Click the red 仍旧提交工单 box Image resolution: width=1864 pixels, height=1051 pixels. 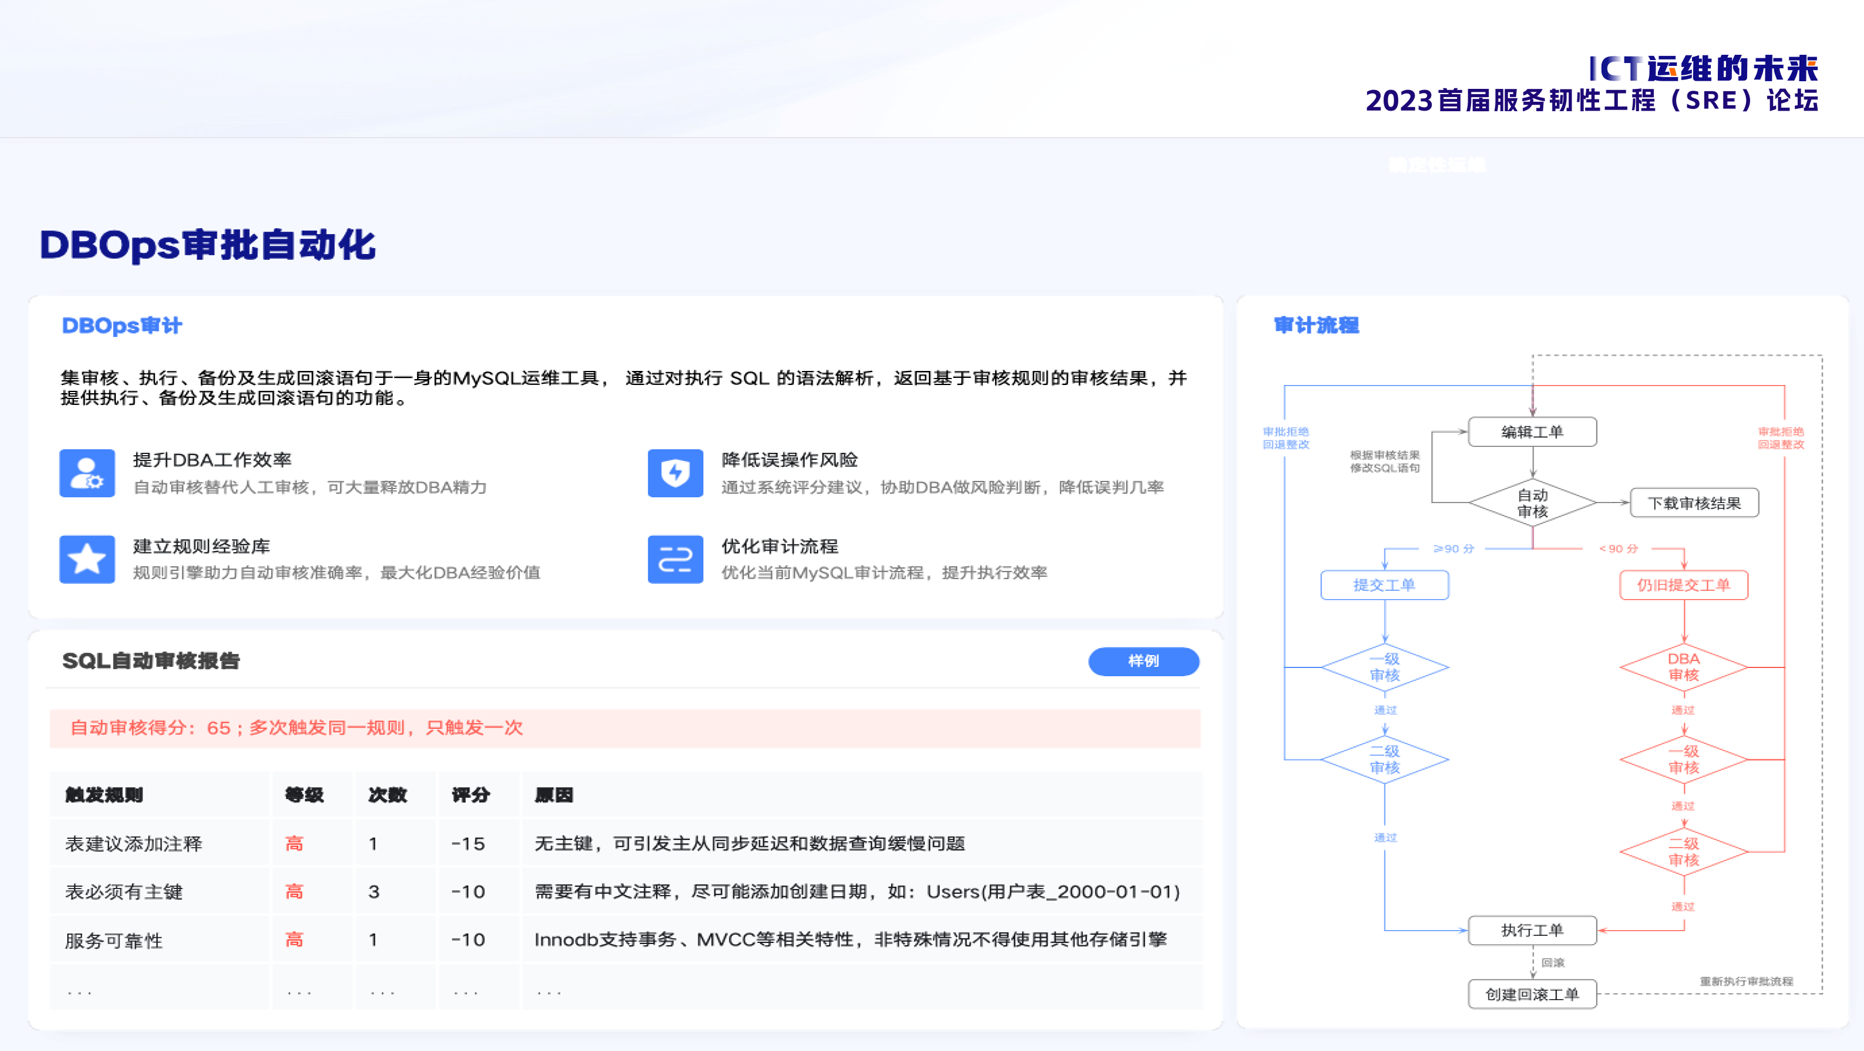(1683, 585)
